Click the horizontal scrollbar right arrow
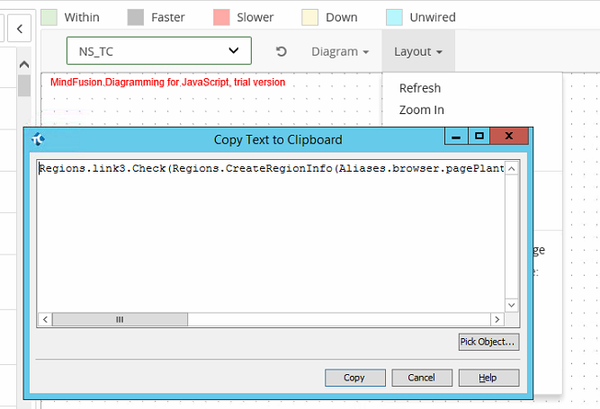The width and height of the screenshot is (600, 409). 497,319
